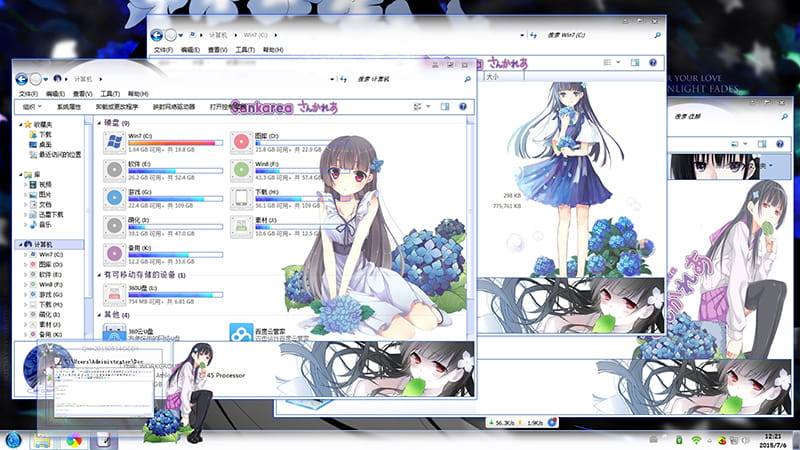Open help in the 计算机 window toolbar

pos(463,107)
